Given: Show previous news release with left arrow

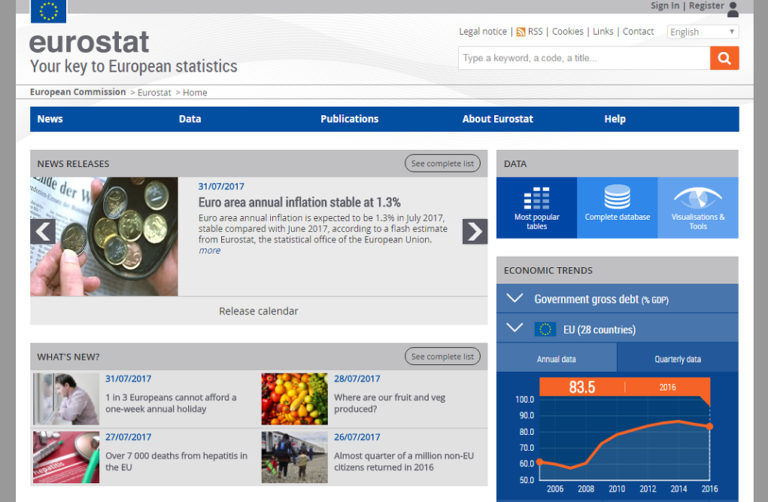Looking at the screenshot, I should (43, 231).
